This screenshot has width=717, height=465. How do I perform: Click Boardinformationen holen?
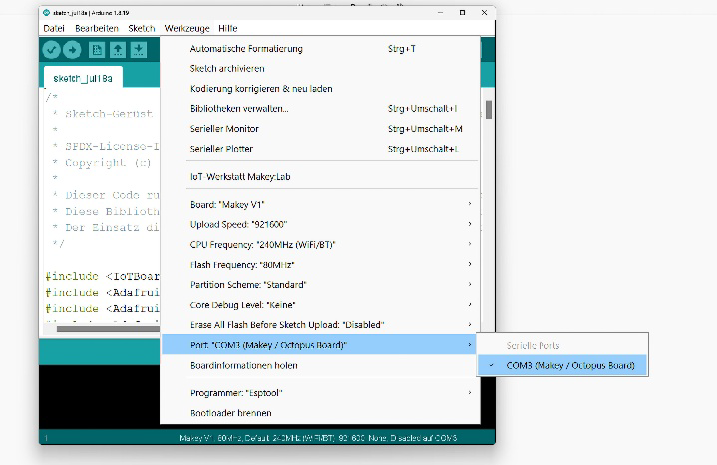point(243,365)
